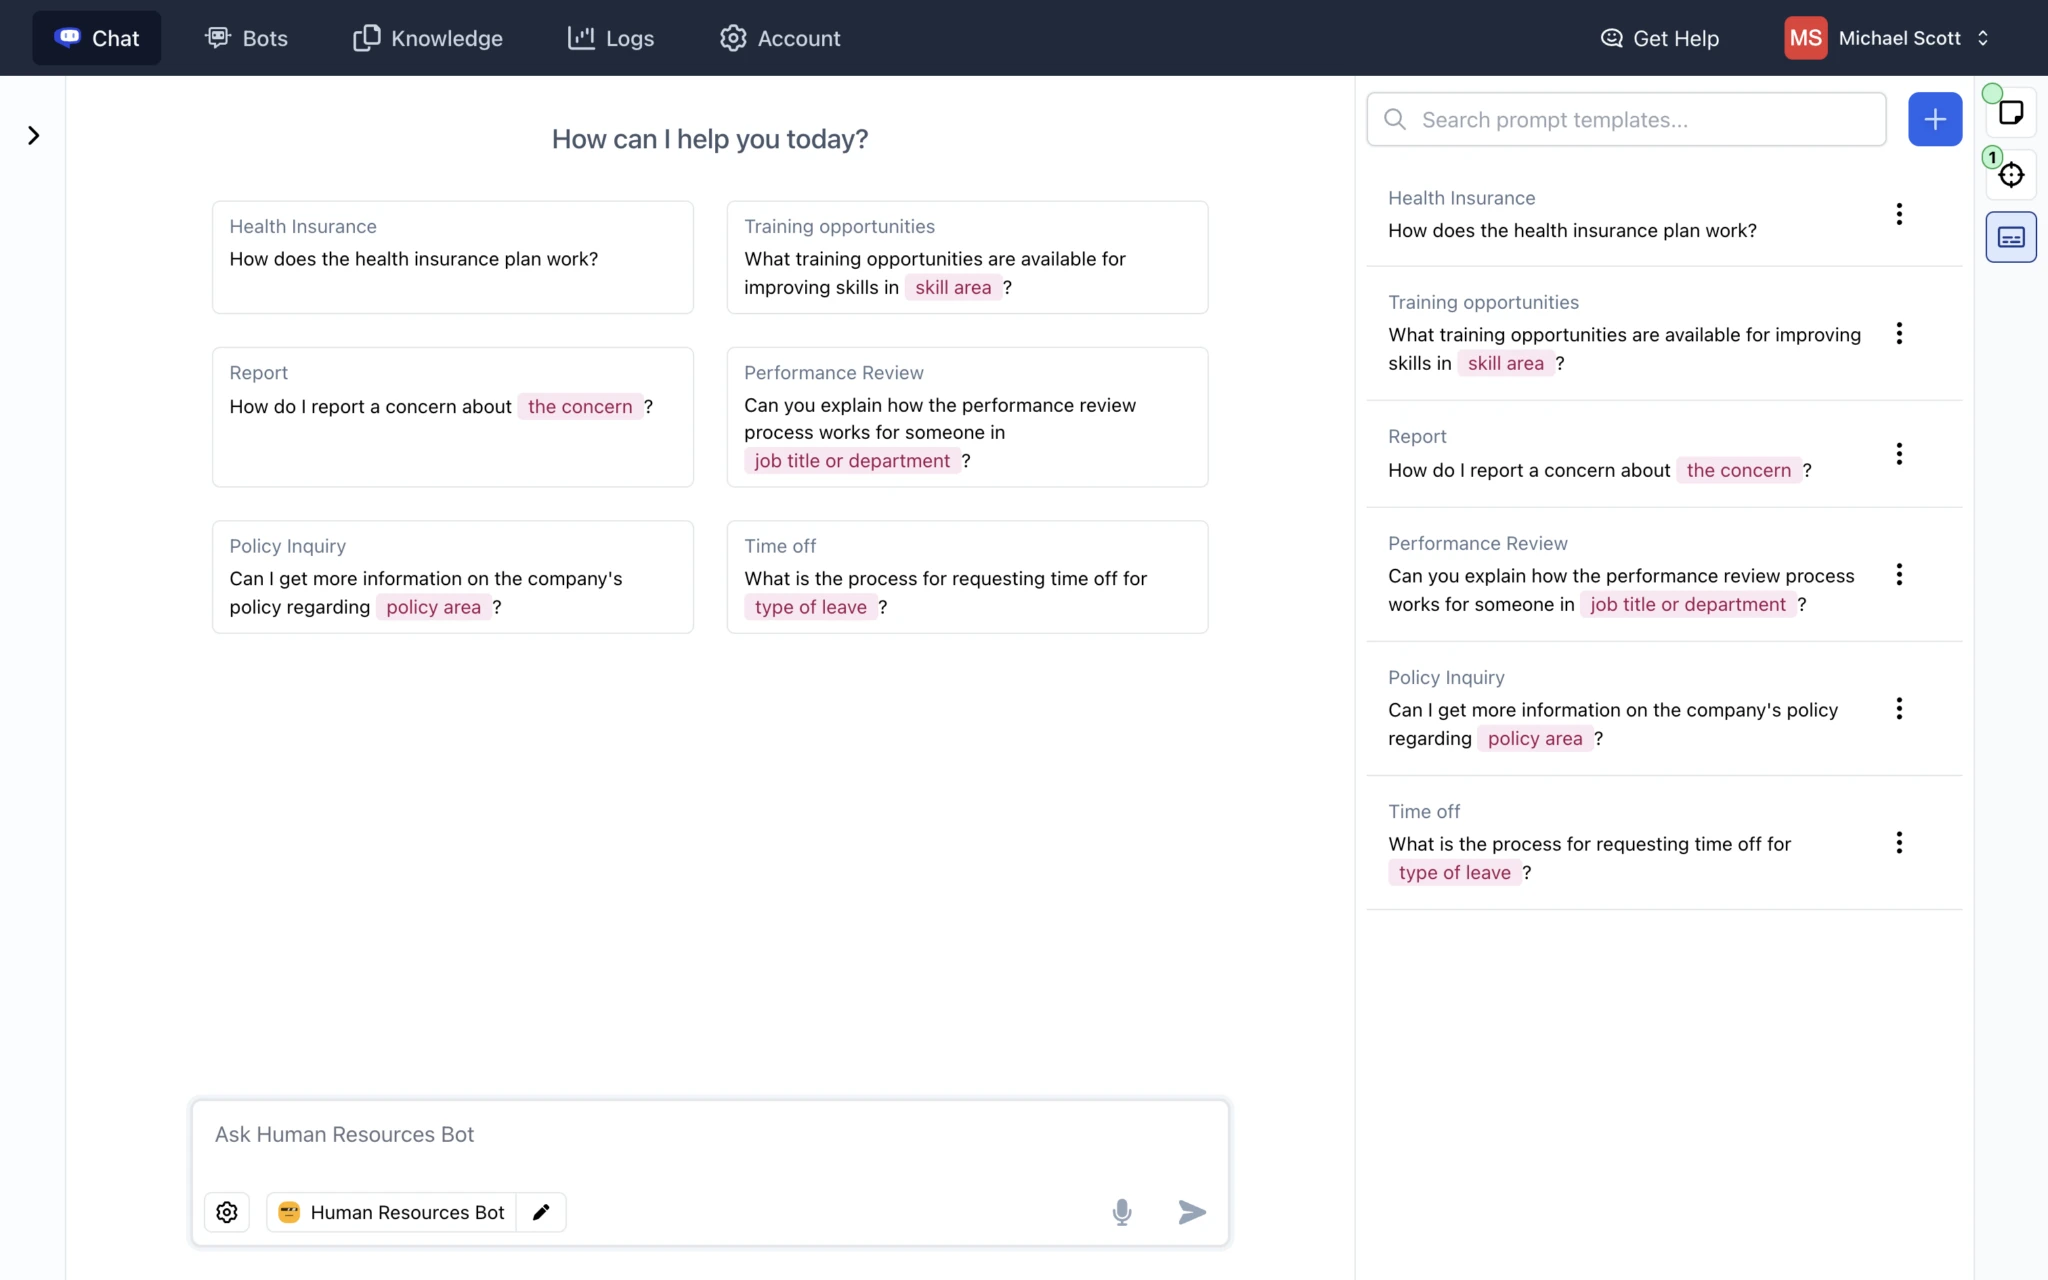Collapse the left sidebar with the chevron

click(33, 135)
